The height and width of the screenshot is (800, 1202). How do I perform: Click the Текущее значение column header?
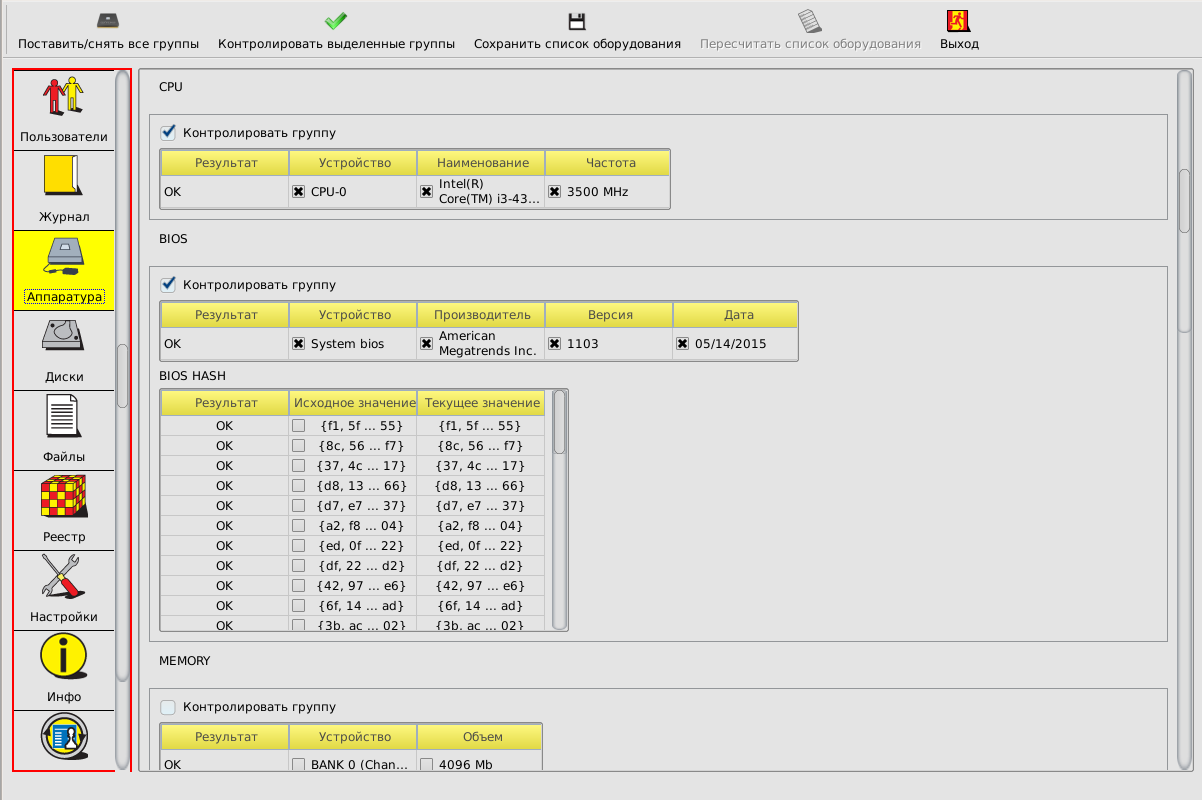coord(481,403)
